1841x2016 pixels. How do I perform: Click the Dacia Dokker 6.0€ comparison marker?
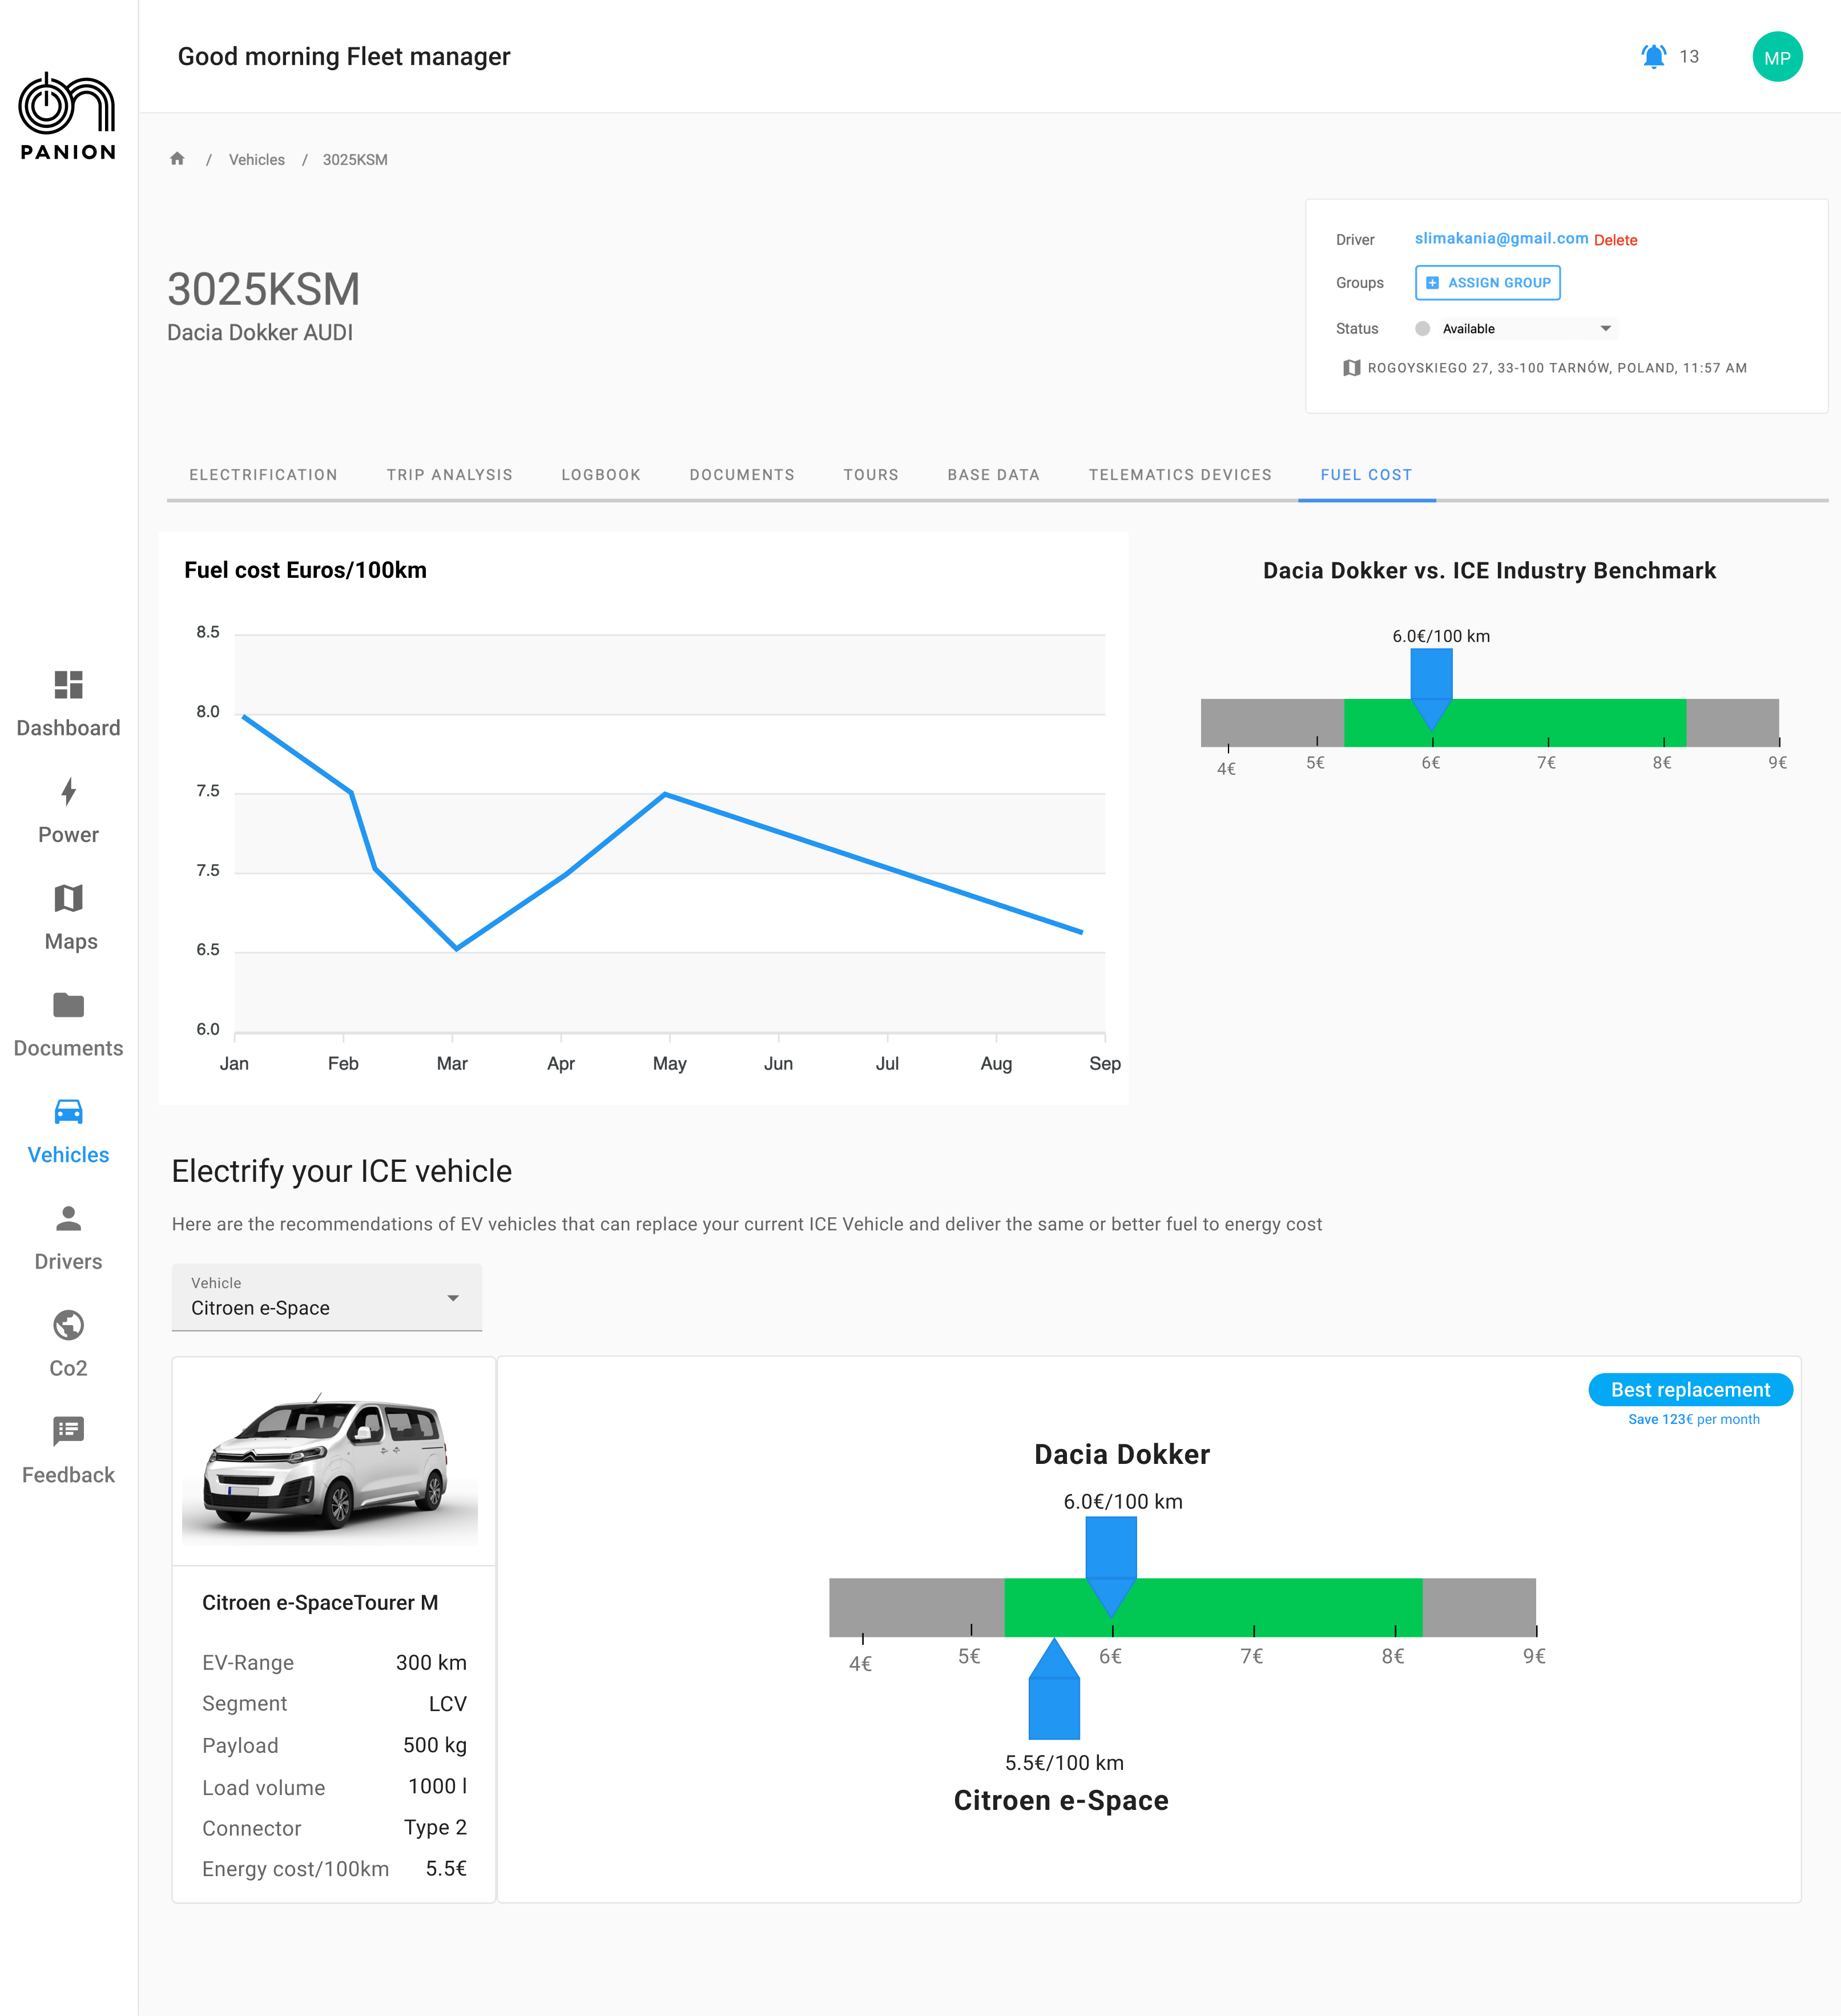(x=1111, y=1566)
